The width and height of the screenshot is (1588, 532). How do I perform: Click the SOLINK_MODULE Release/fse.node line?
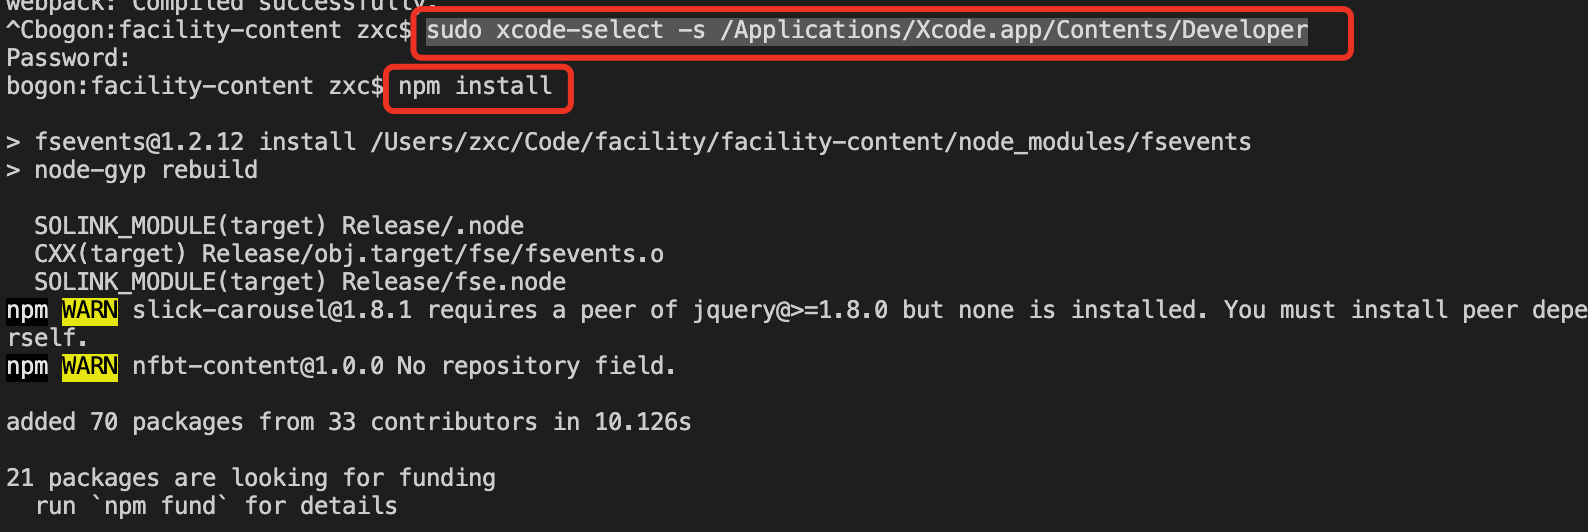coord(300,283)
